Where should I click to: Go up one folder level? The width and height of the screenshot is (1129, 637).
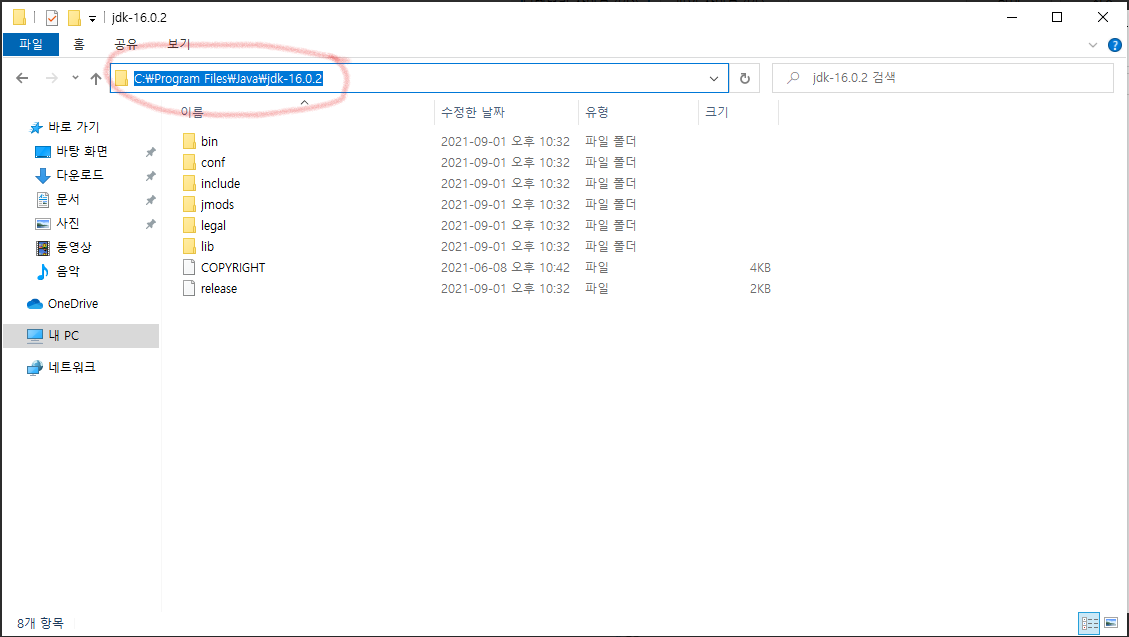(x=96, y=78)
